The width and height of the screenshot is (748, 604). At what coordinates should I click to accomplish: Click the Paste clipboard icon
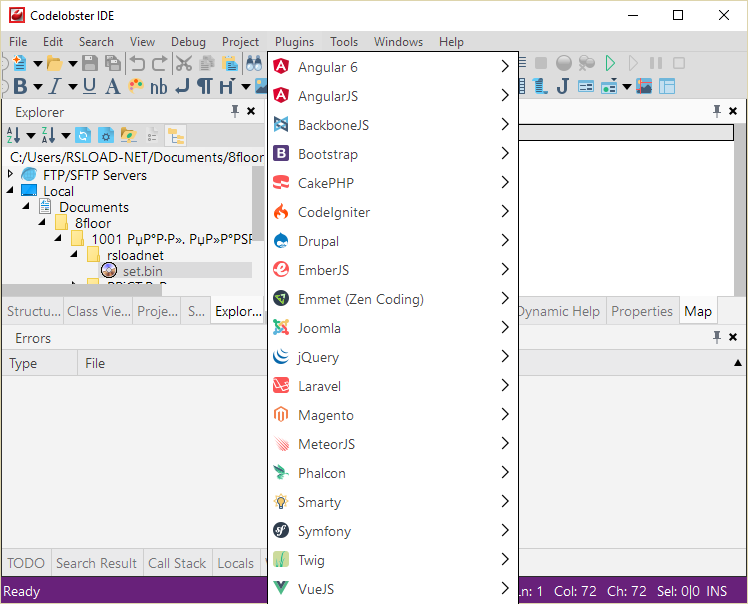[x=229, y=63]
